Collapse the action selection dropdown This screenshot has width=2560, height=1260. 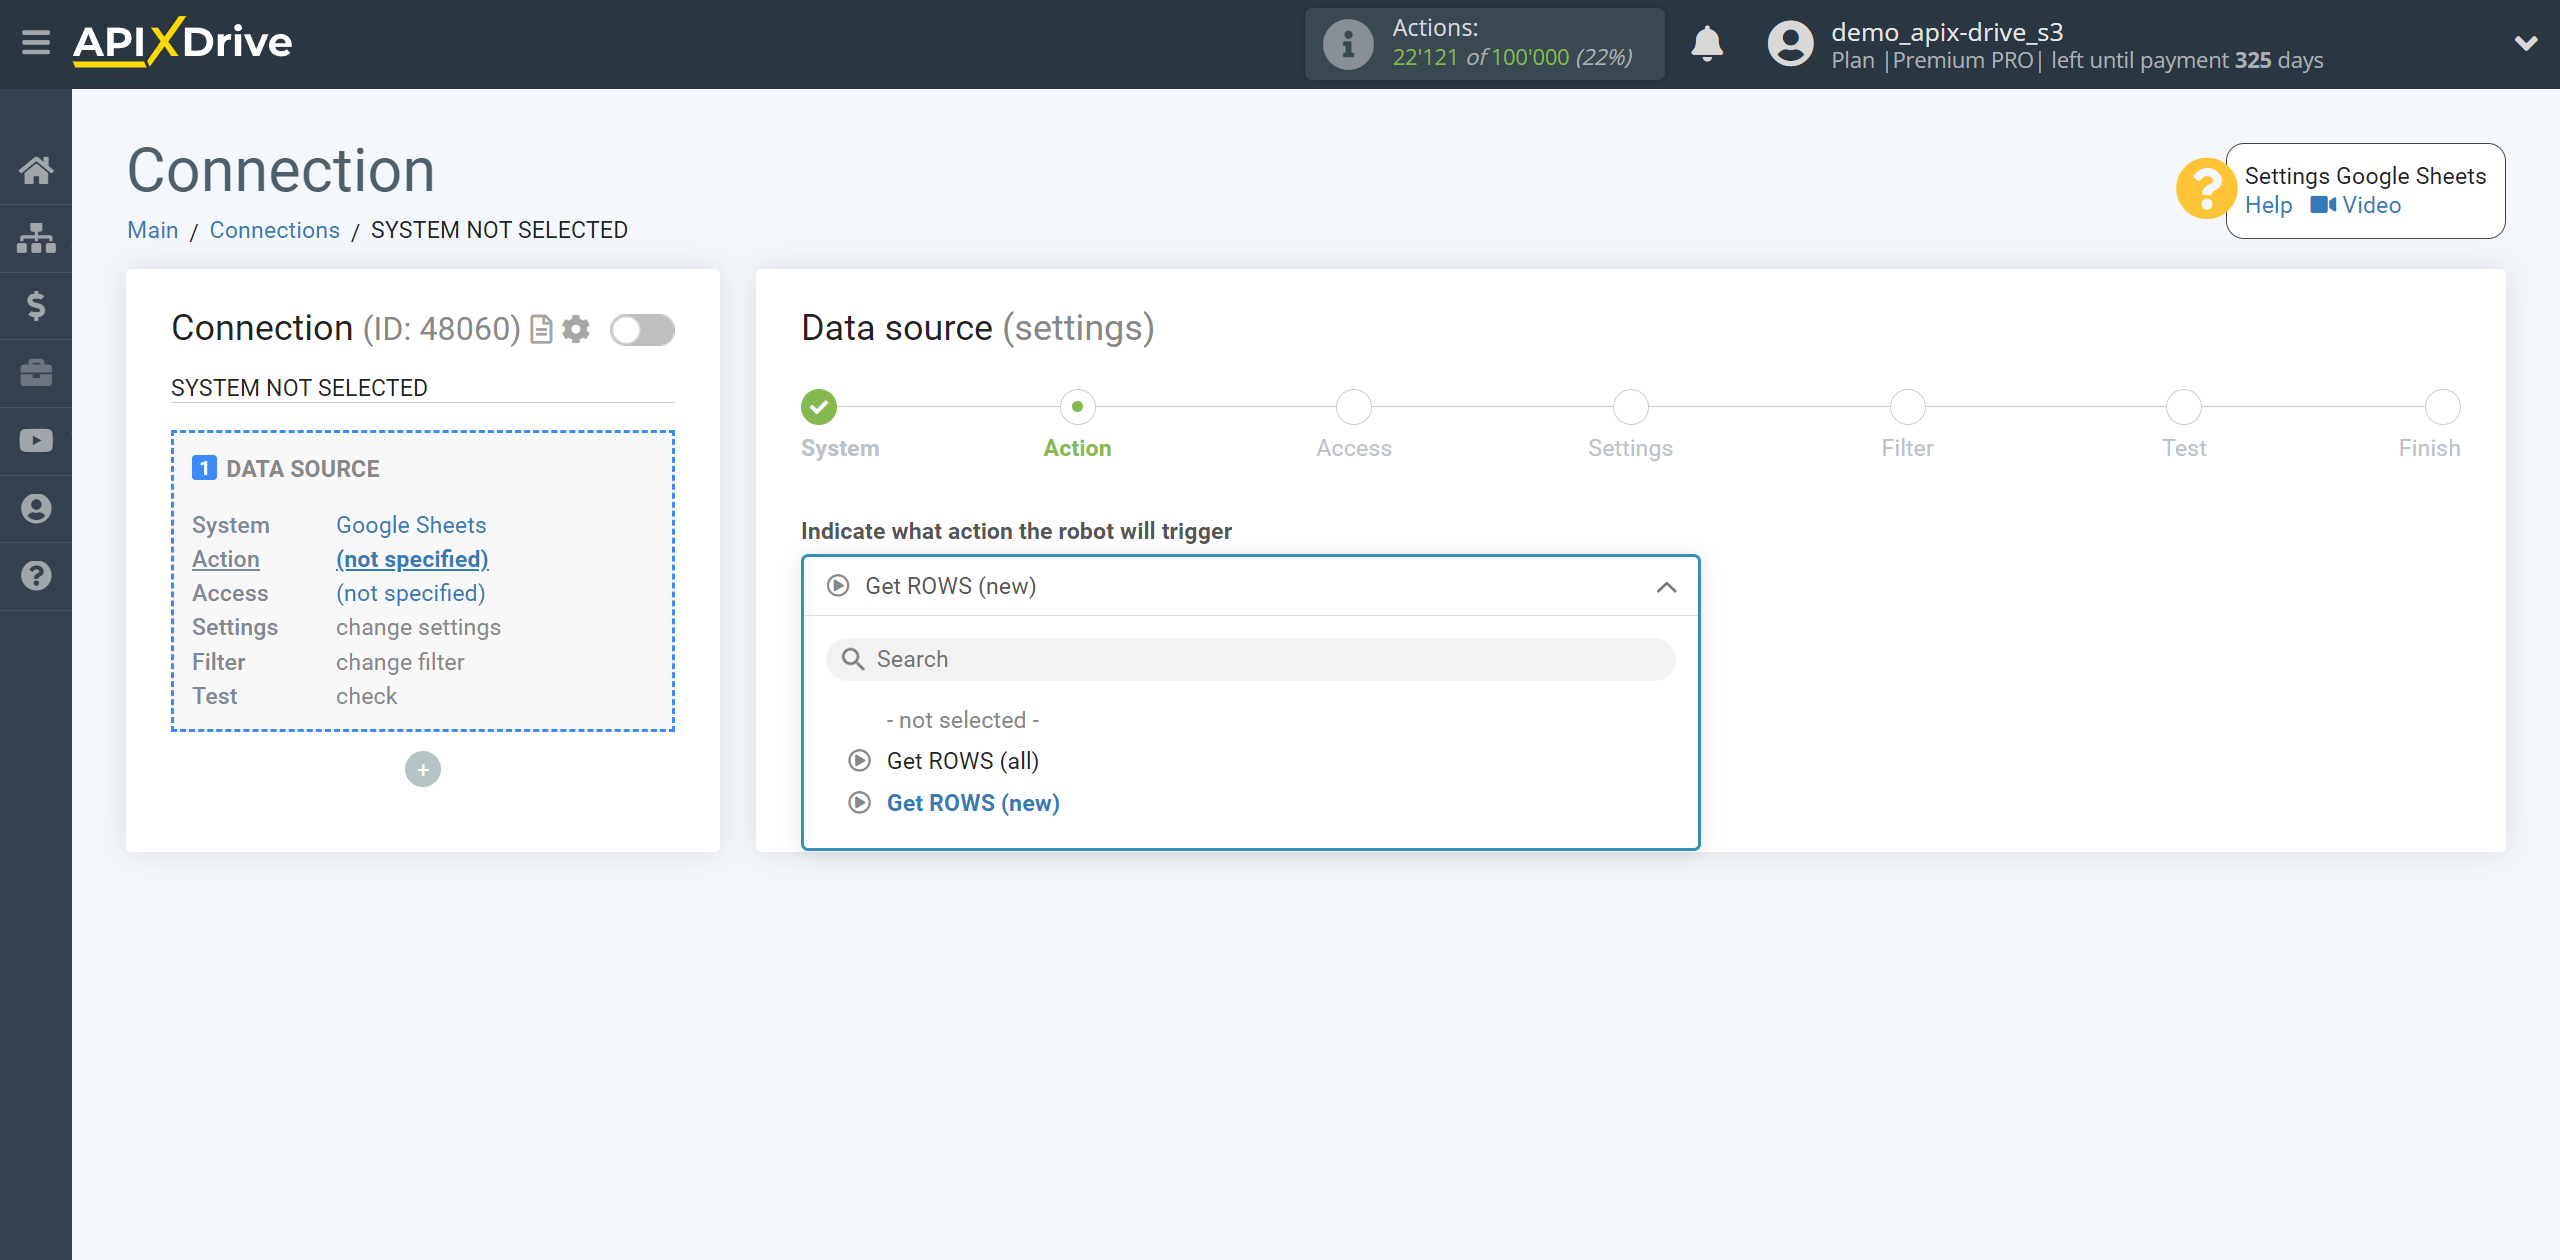[x=1669, y=586]
